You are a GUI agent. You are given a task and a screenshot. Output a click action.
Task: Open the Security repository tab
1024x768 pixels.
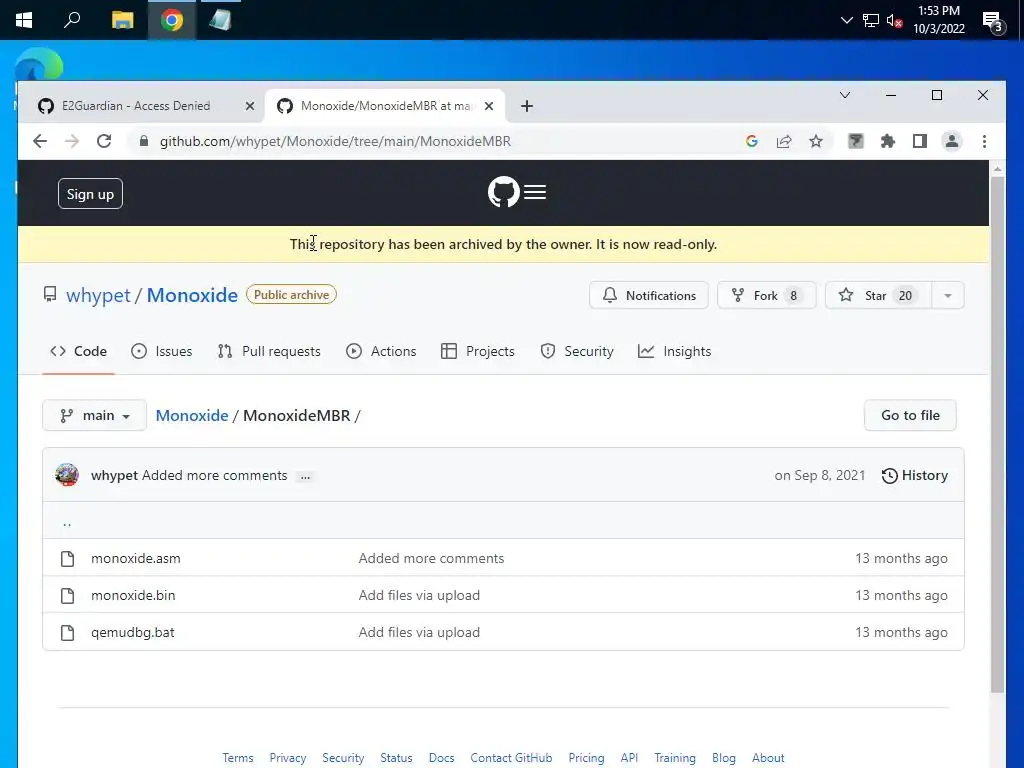(x=577, y=351)
